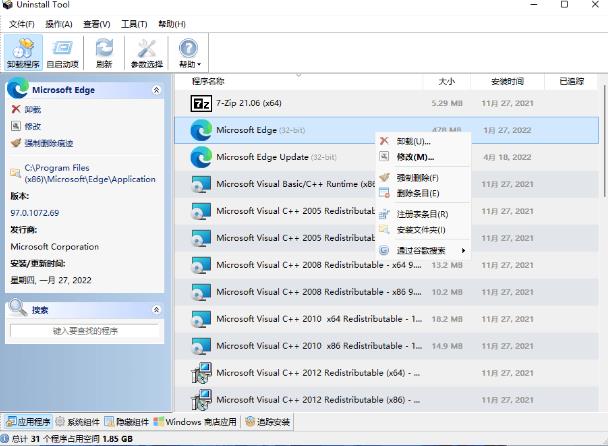
Task: Click the Edge logo in details panel header
Action: click(x=18, y=88)
